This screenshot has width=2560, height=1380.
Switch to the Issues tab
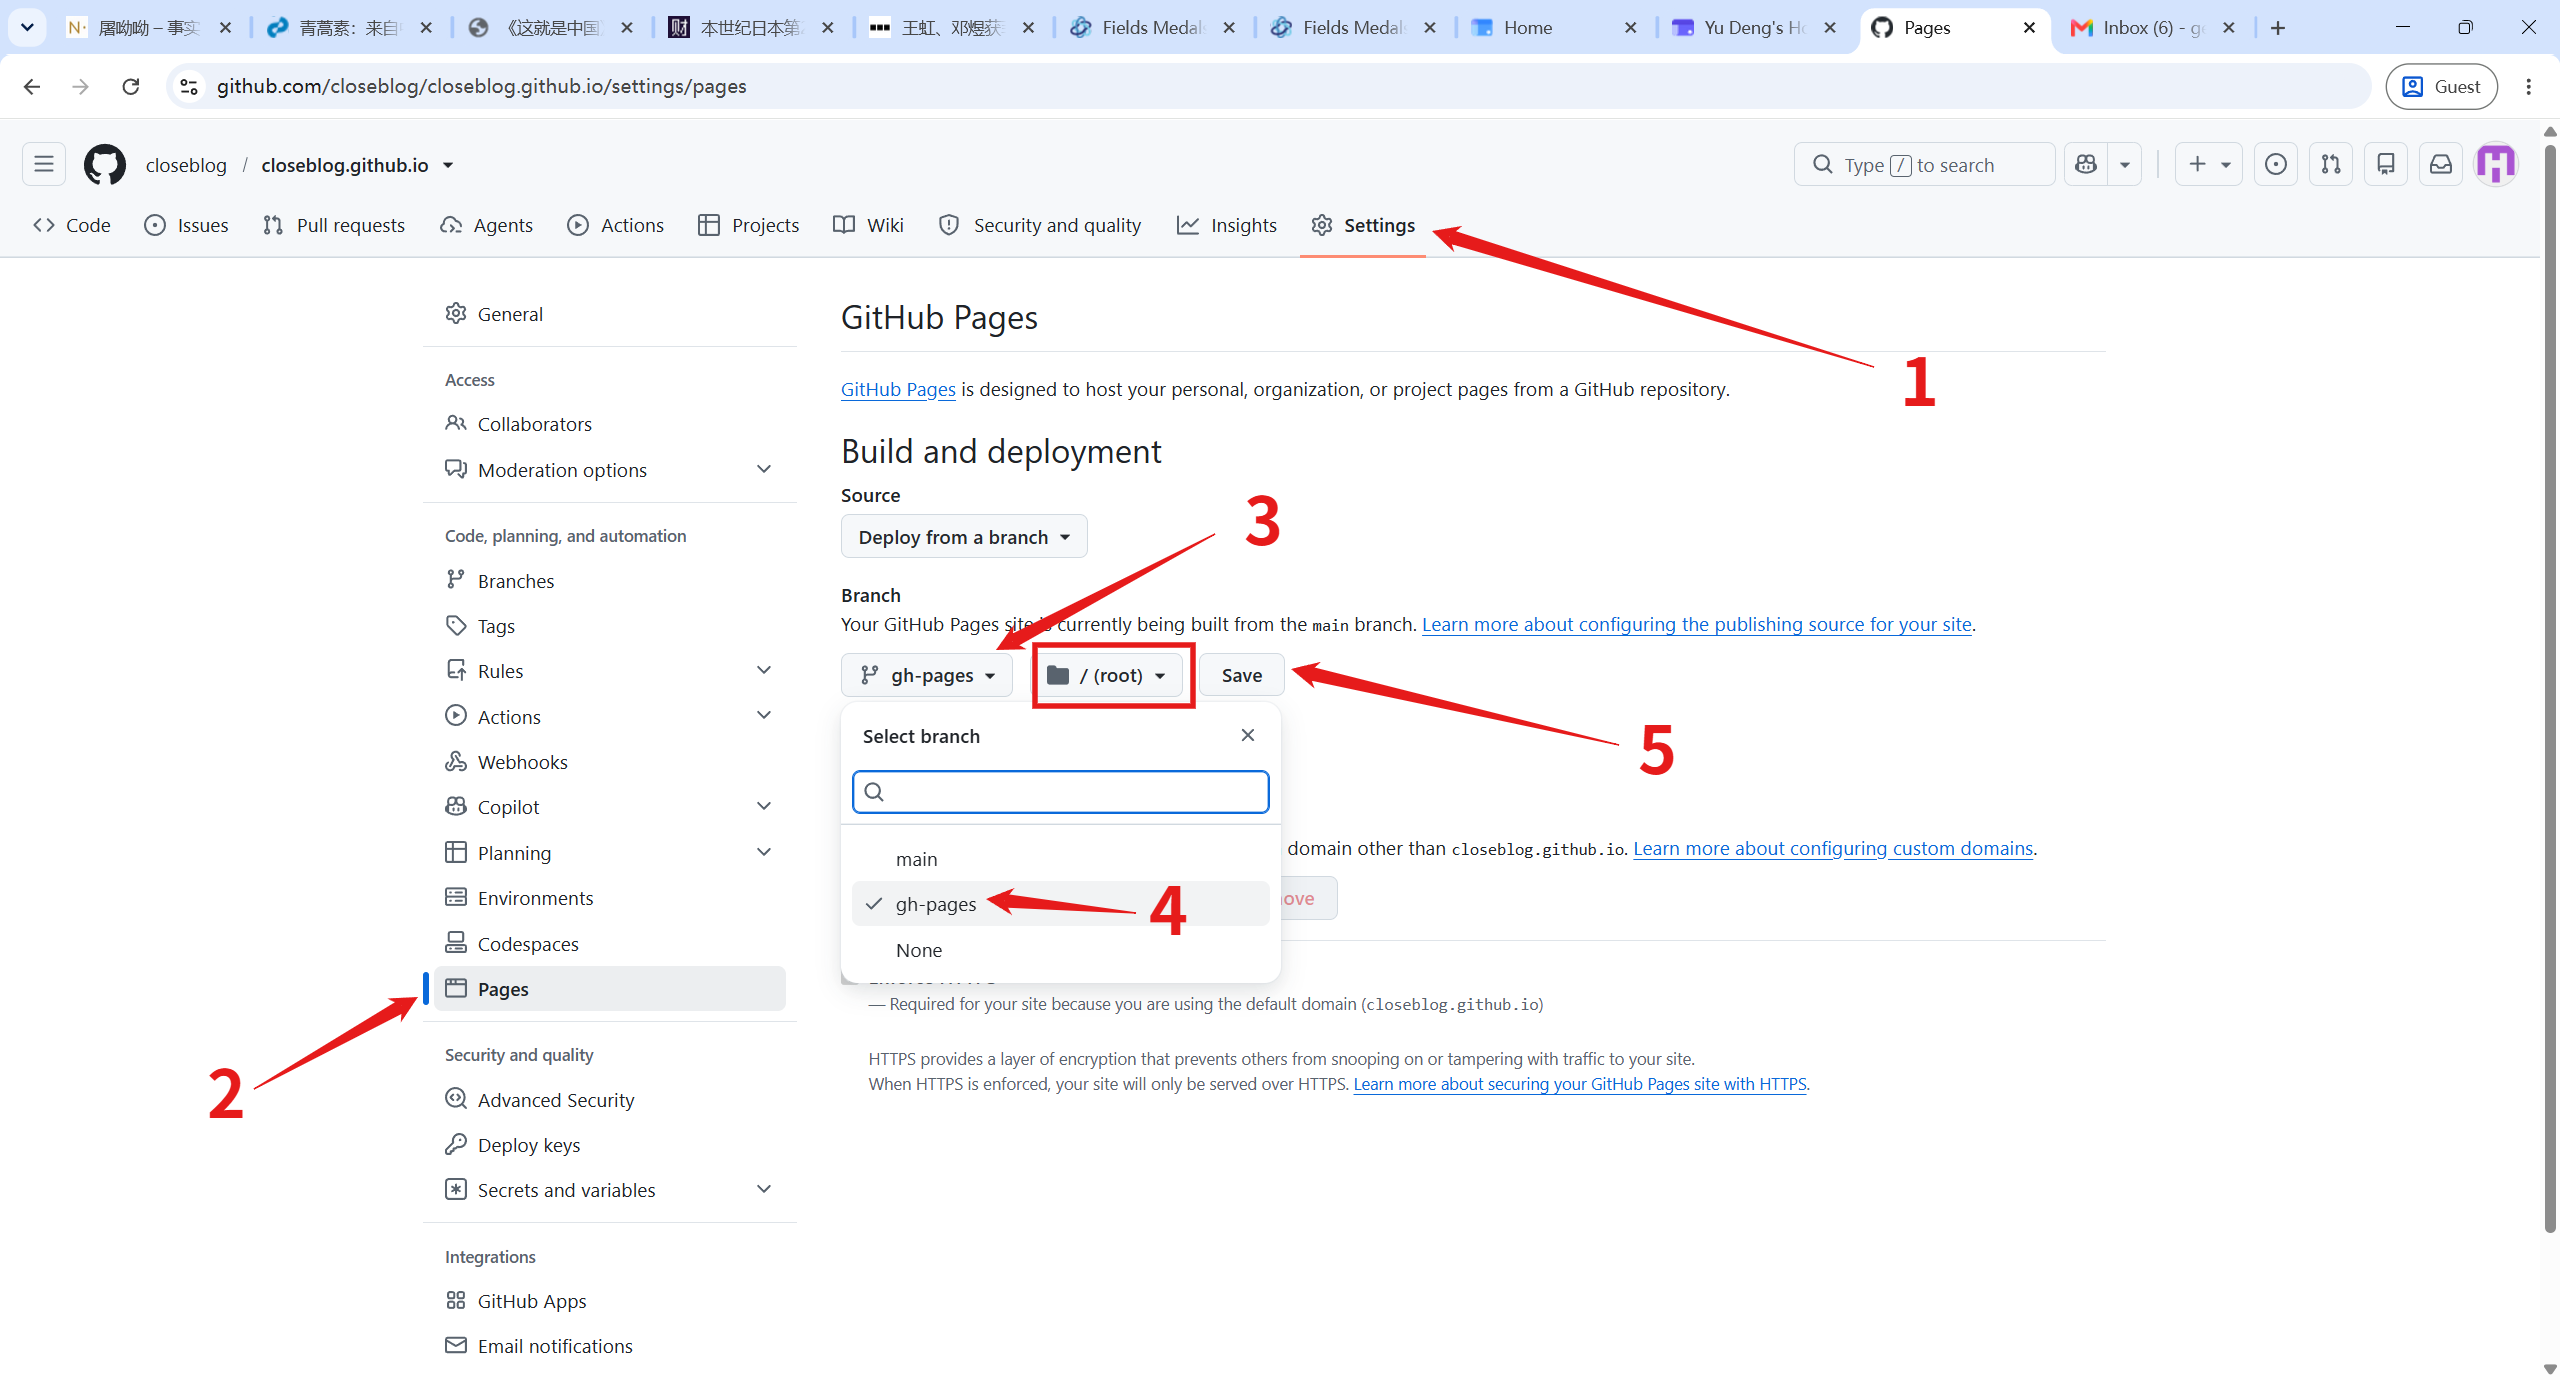tap(187, 225)
